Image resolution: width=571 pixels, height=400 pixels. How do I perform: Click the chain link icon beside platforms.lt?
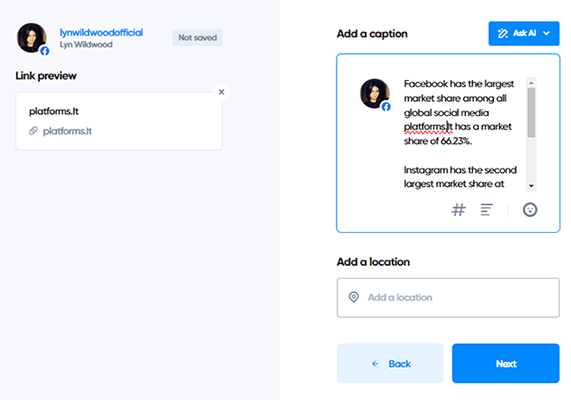(x=34, y=131)
